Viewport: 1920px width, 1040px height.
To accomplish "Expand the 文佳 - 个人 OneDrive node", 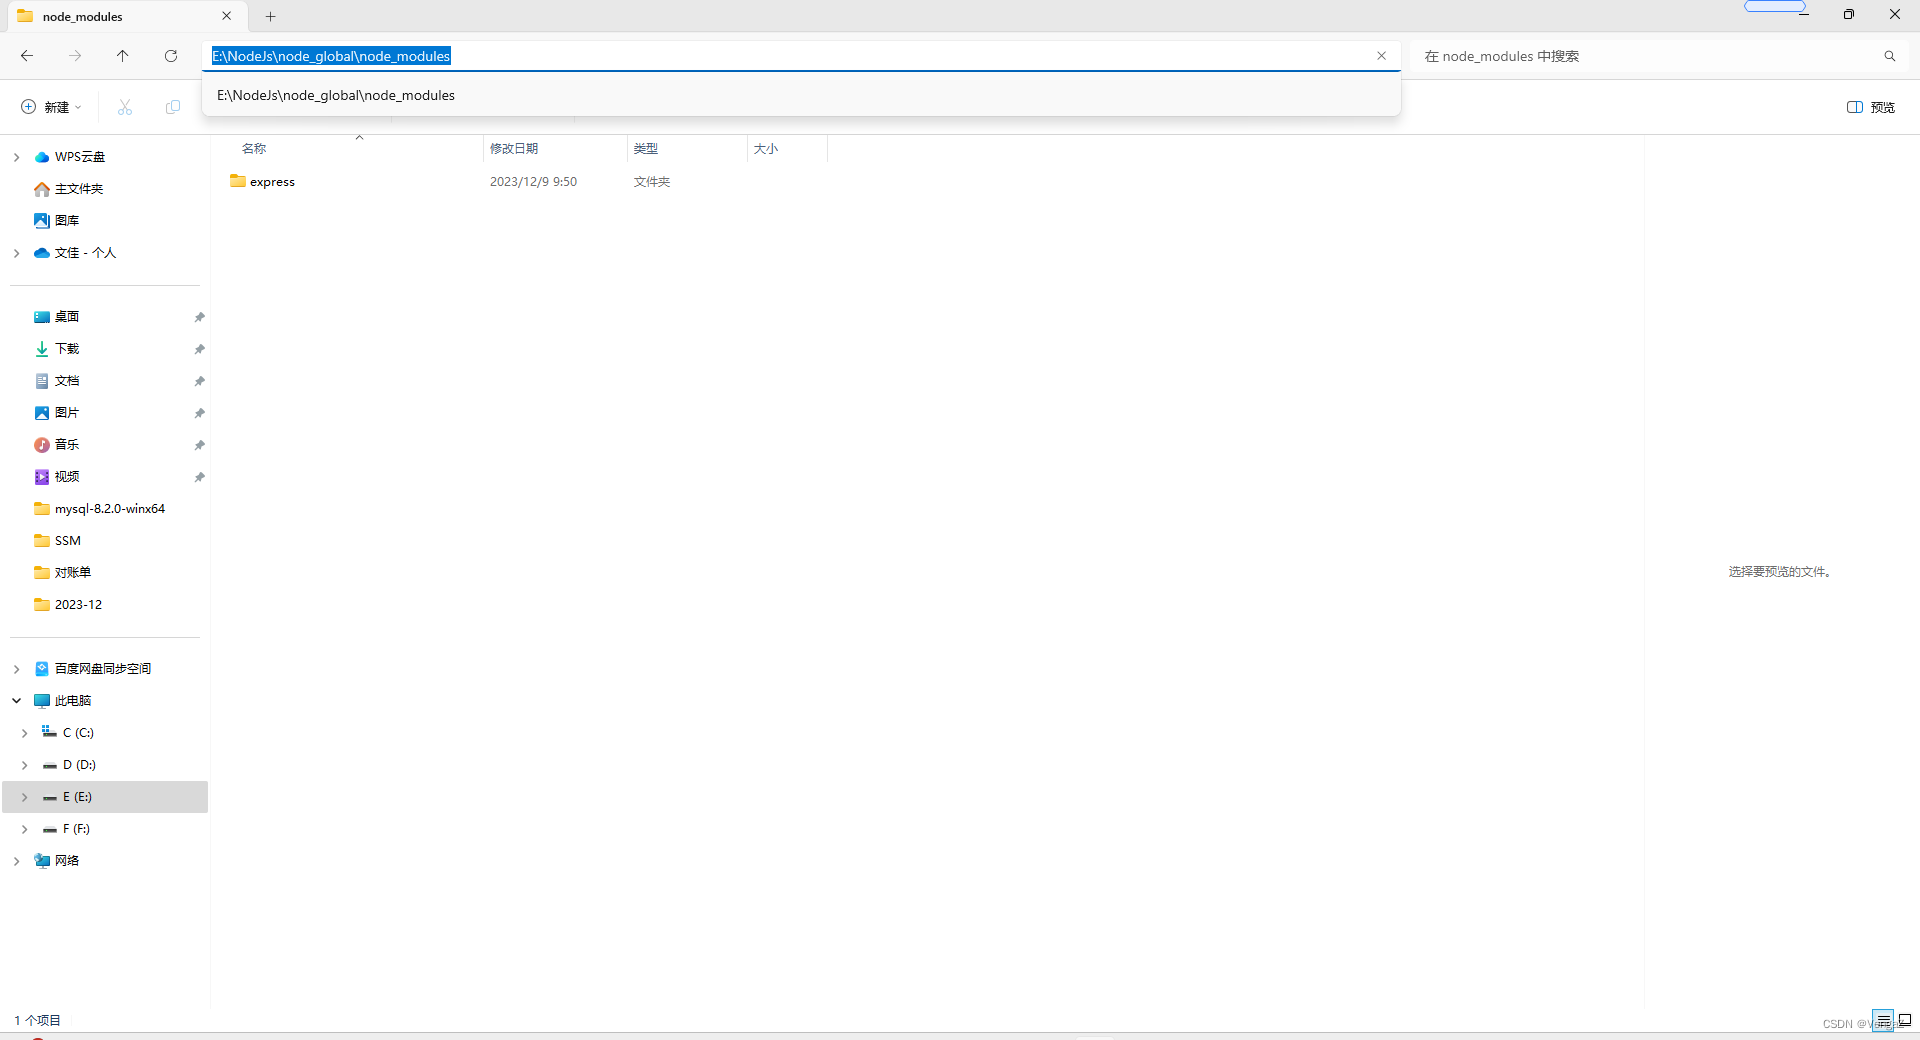I will click(16, 253).
